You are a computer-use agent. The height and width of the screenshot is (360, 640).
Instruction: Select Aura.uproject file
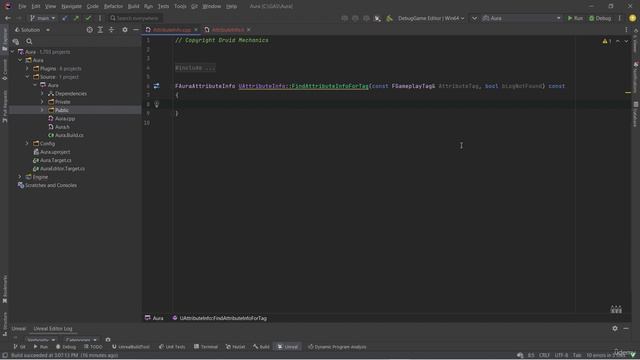click(x=55, y=152)
